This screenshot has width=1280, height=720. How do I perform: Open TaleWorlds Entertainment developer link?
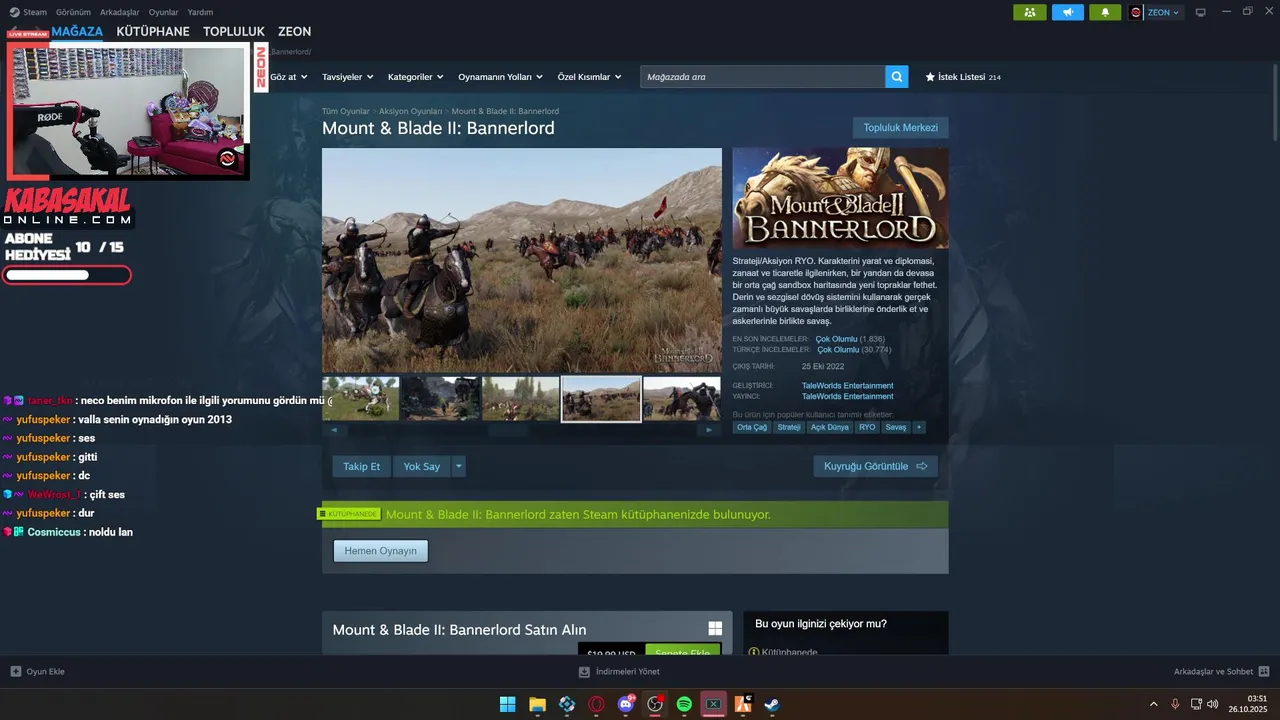pos(847,386)
